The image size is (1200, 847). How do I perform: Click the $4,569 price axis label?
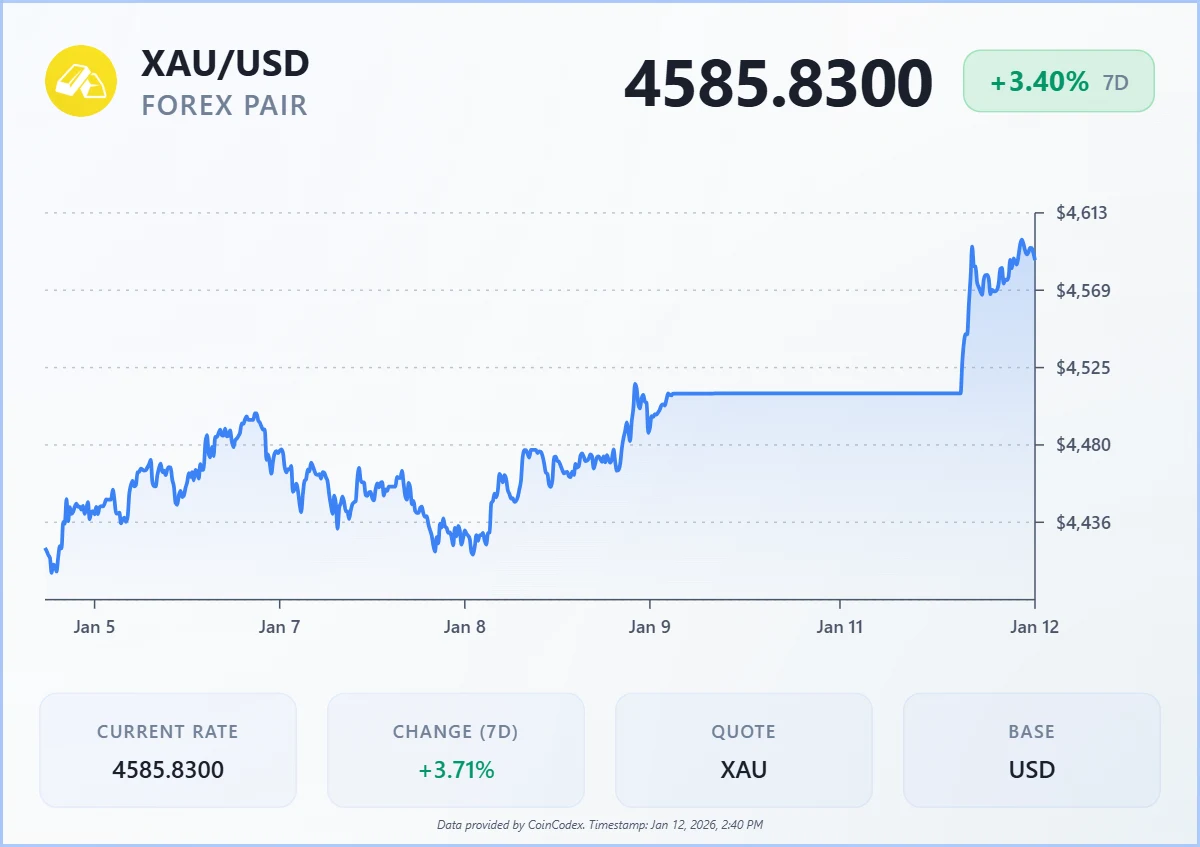tap(1082, 291)
